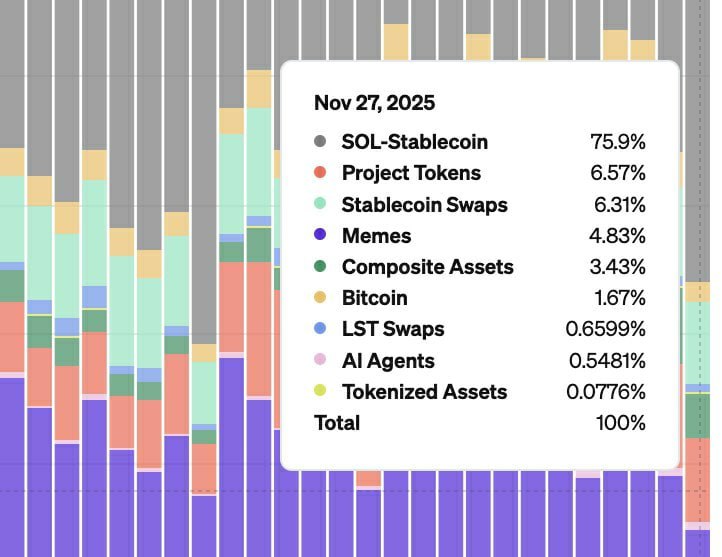Click the yellow Bitcoin legend dot
Image resolution: width=722 pixels, height=557 pixels.
pyautogui.click(x=320, y=298)
